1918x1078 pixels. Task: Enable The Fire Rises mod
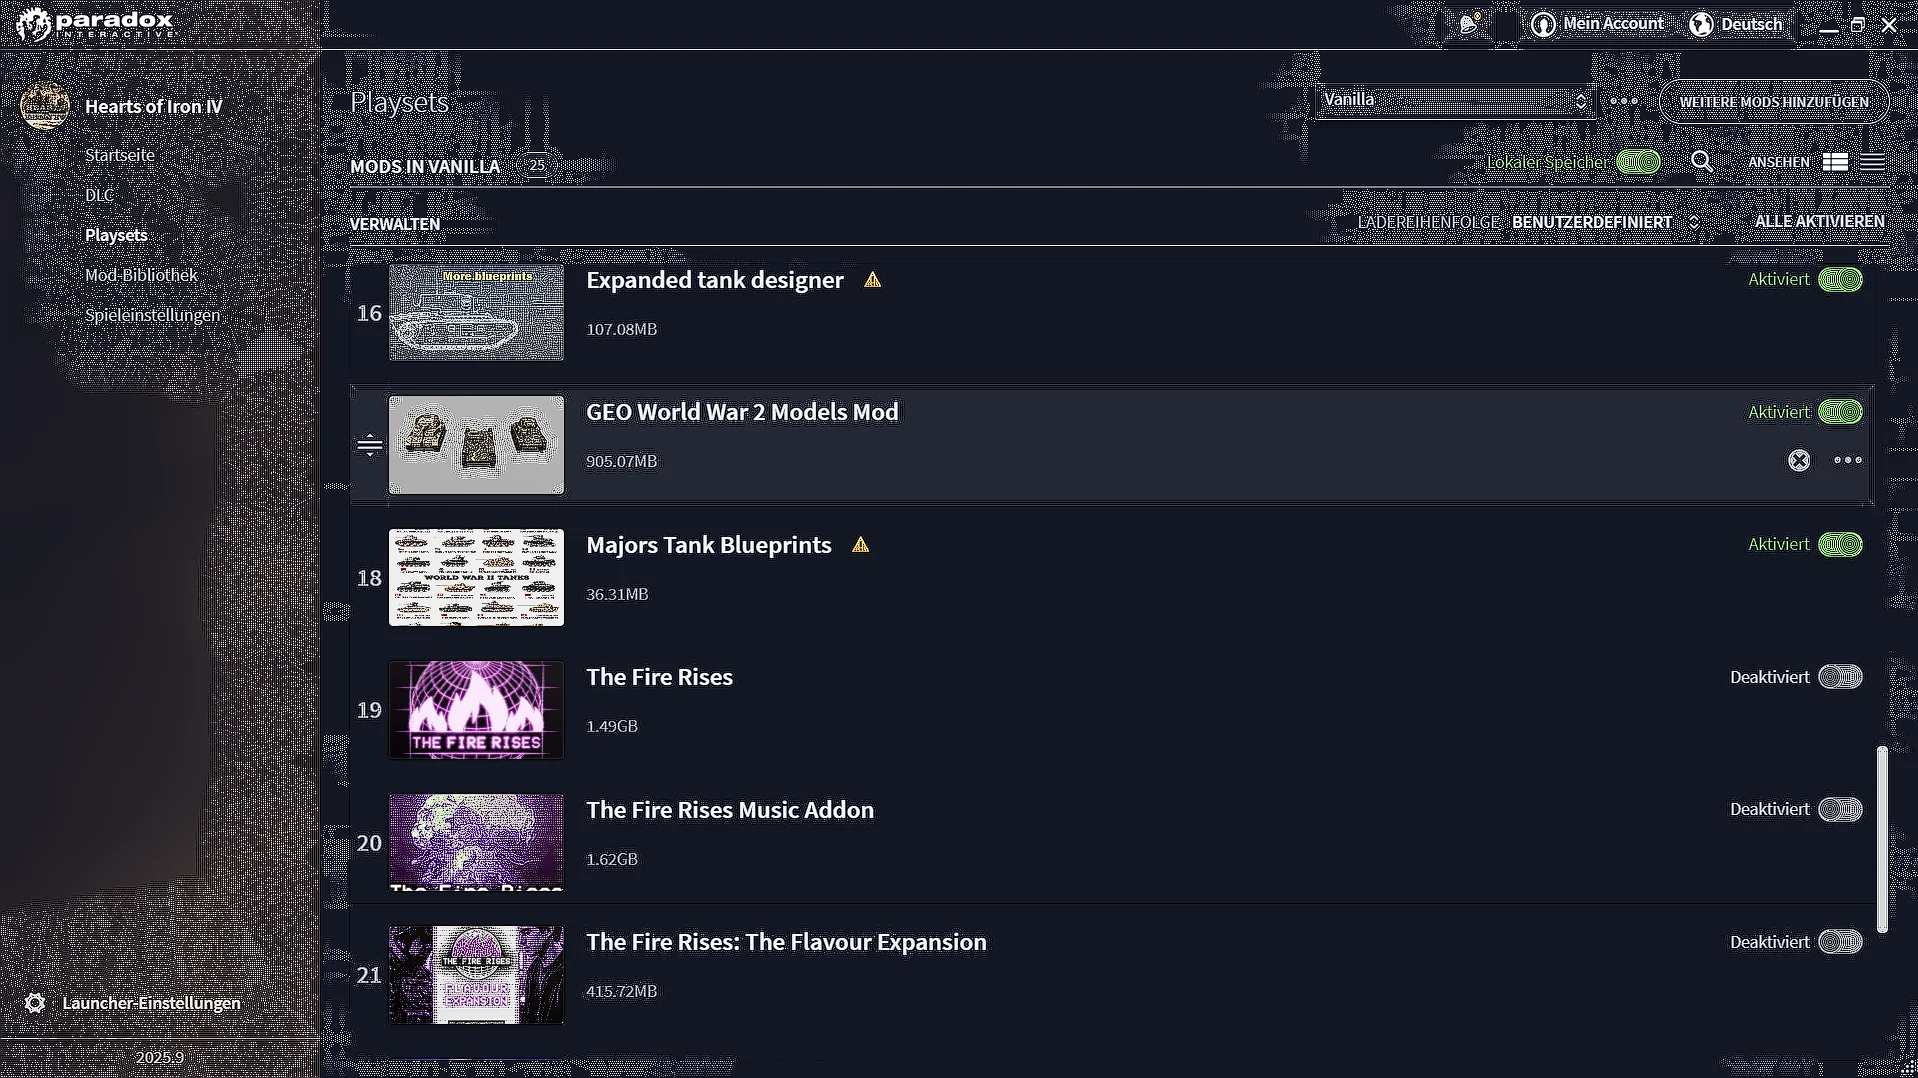1840,677
